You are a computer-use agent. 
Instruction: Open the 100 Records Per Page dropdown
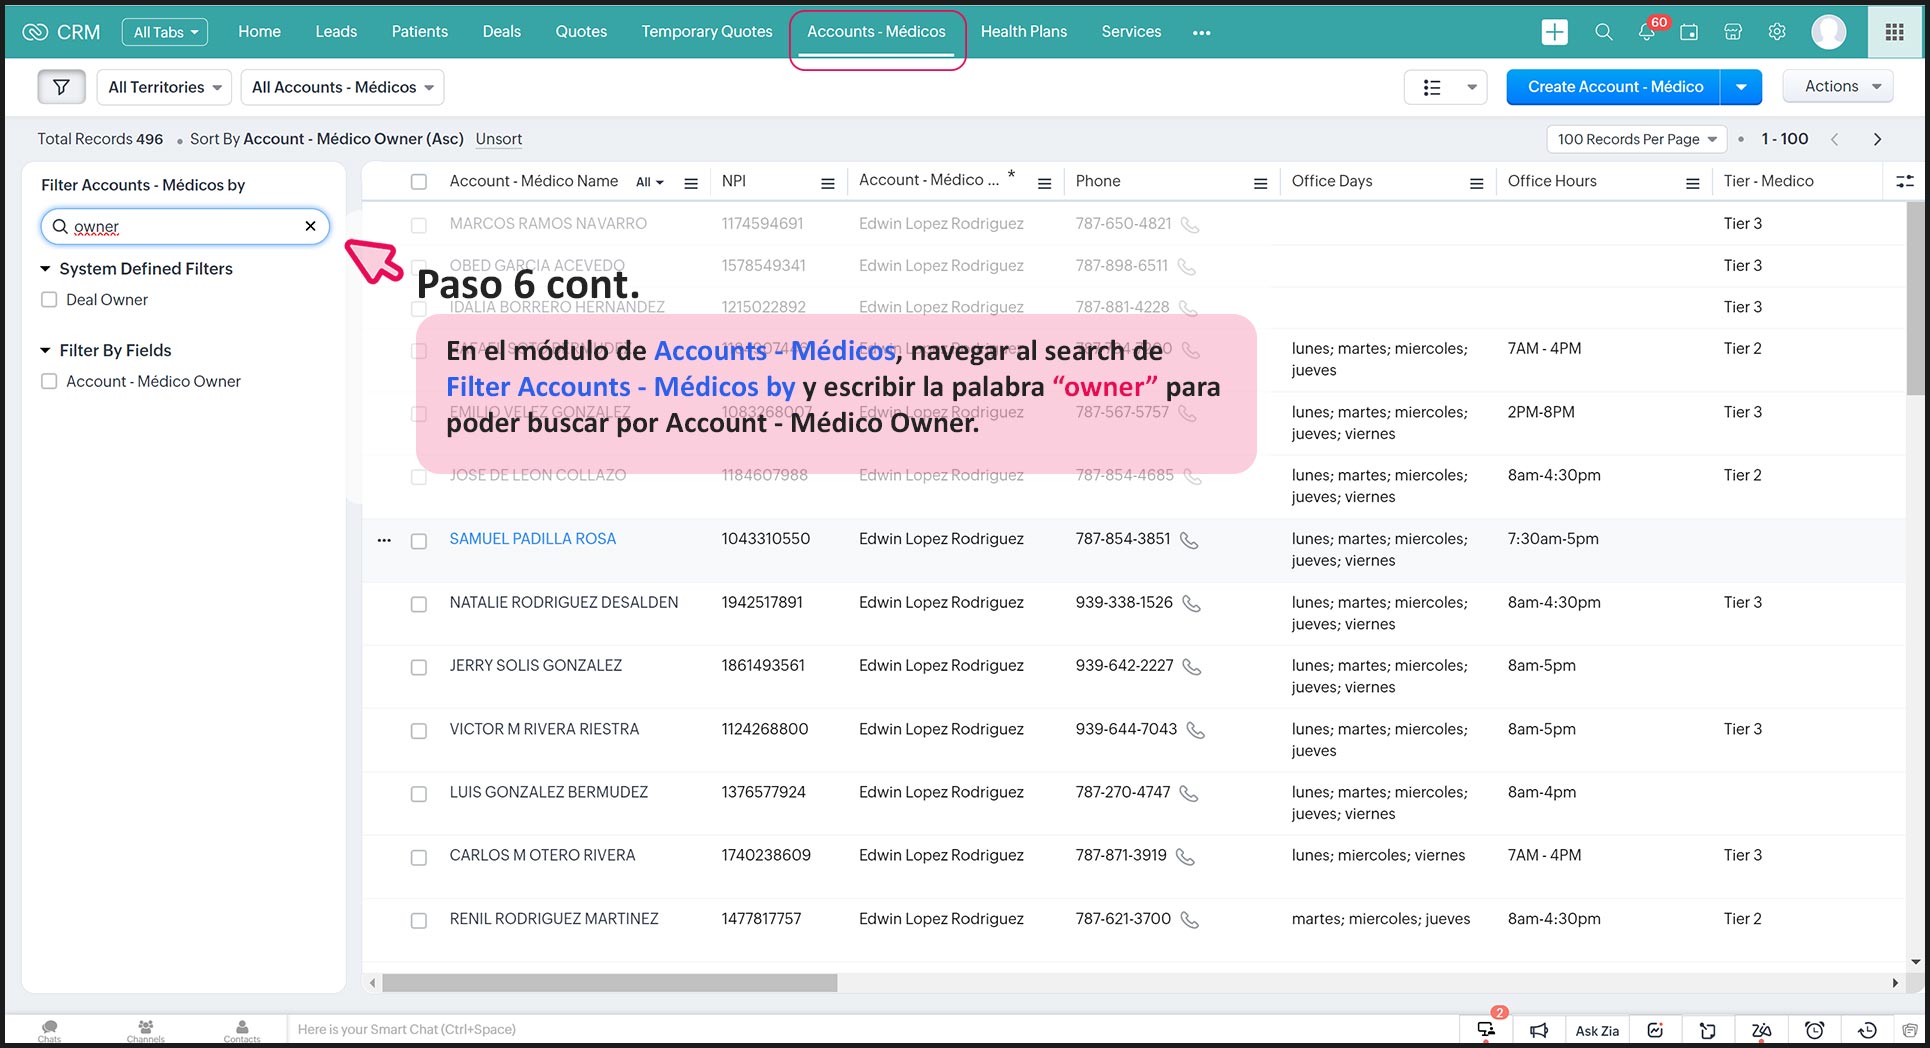pyautogui.click(x=1636, y=139)
